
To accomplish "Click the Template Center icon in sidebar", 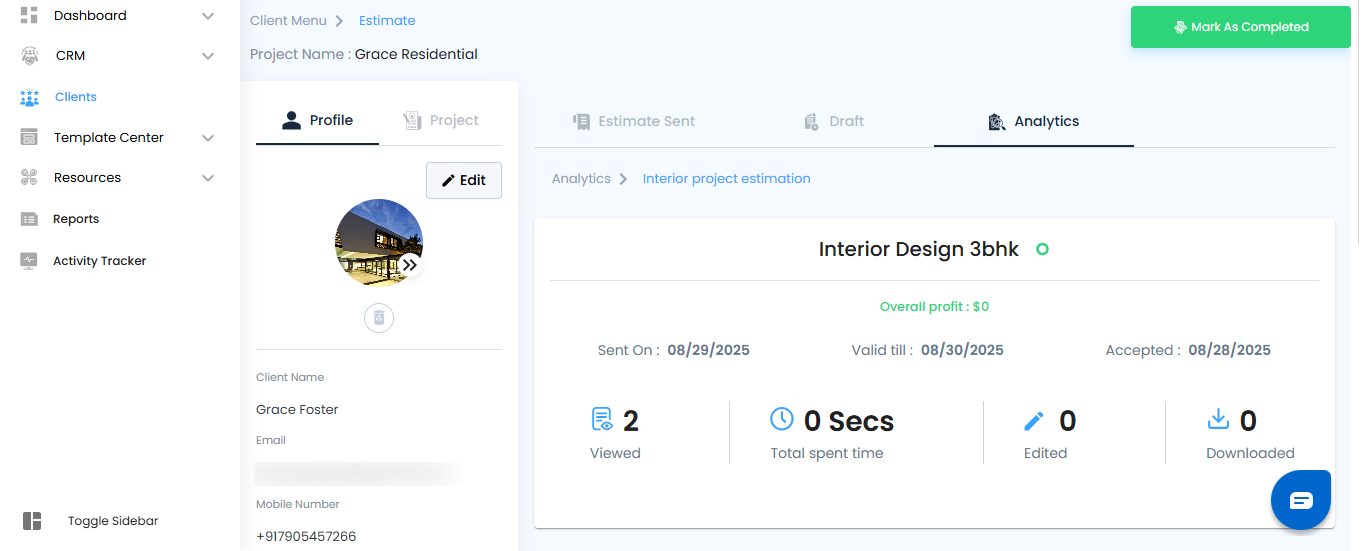I will point(29,138).
